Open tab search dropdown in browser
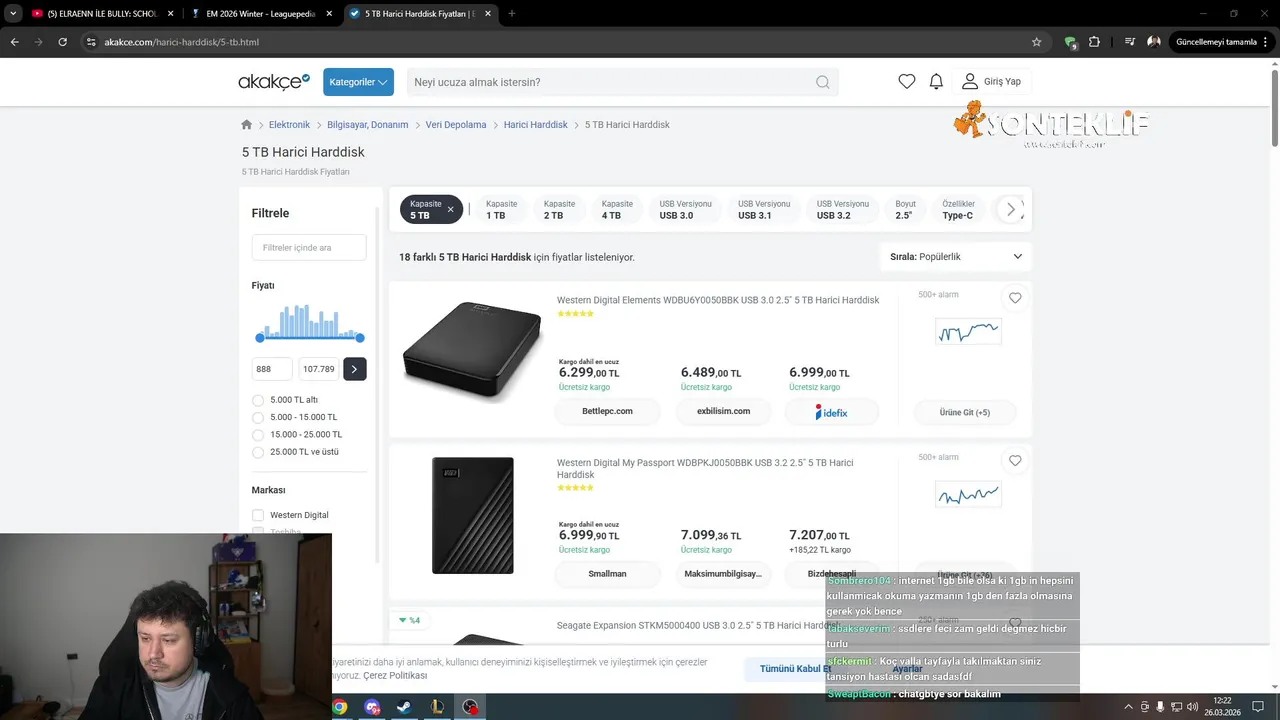The width and height of the screenshot is (1280, 720). 13,14
